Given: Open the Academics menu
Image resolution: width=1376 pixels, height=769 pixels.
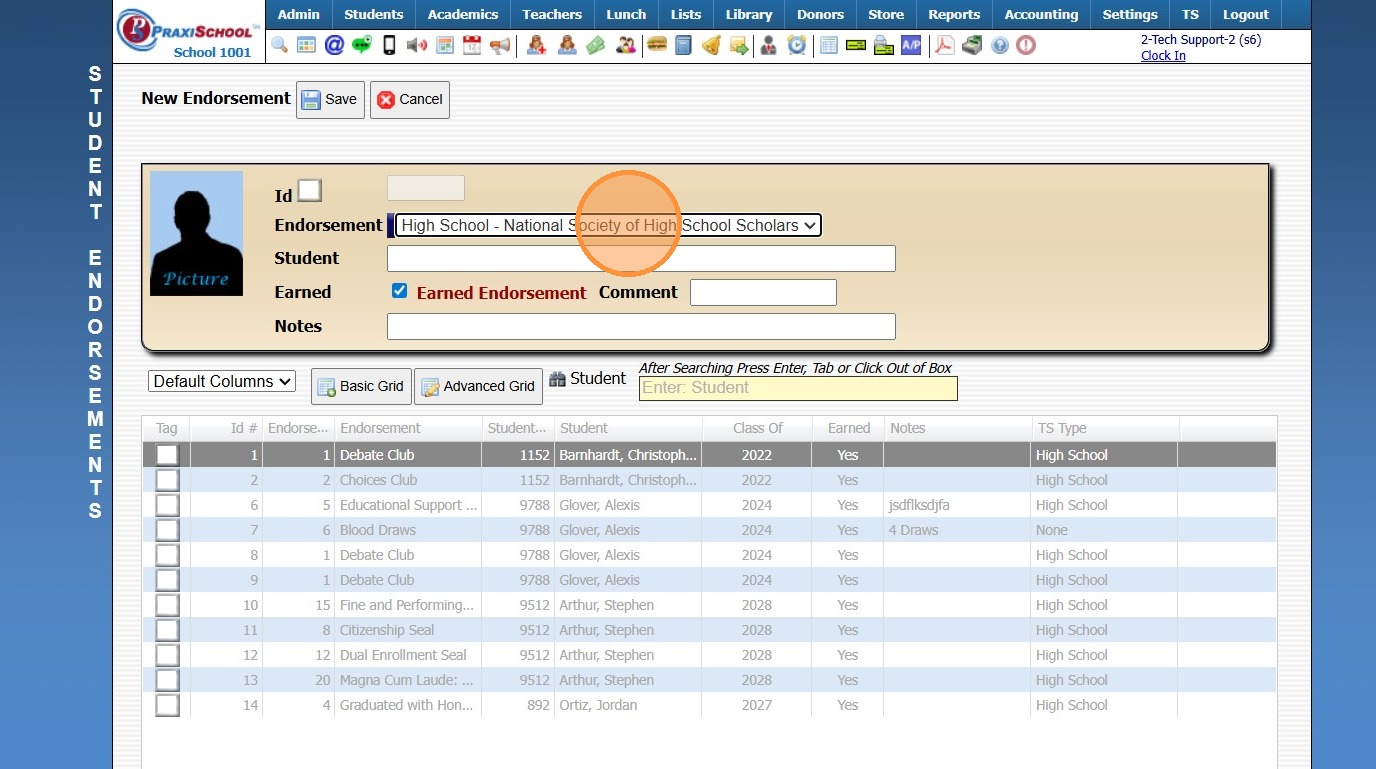Looking at the screenshot, I should 463,14.
